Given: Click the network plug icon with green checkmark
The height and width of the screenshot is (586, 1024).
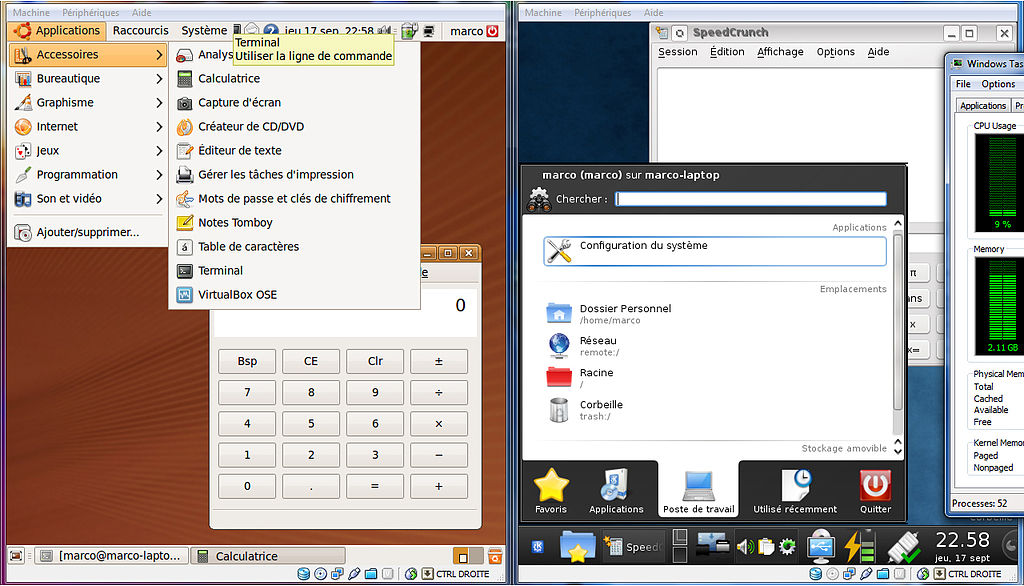Looking at the screenshot, I should point(905,548).
